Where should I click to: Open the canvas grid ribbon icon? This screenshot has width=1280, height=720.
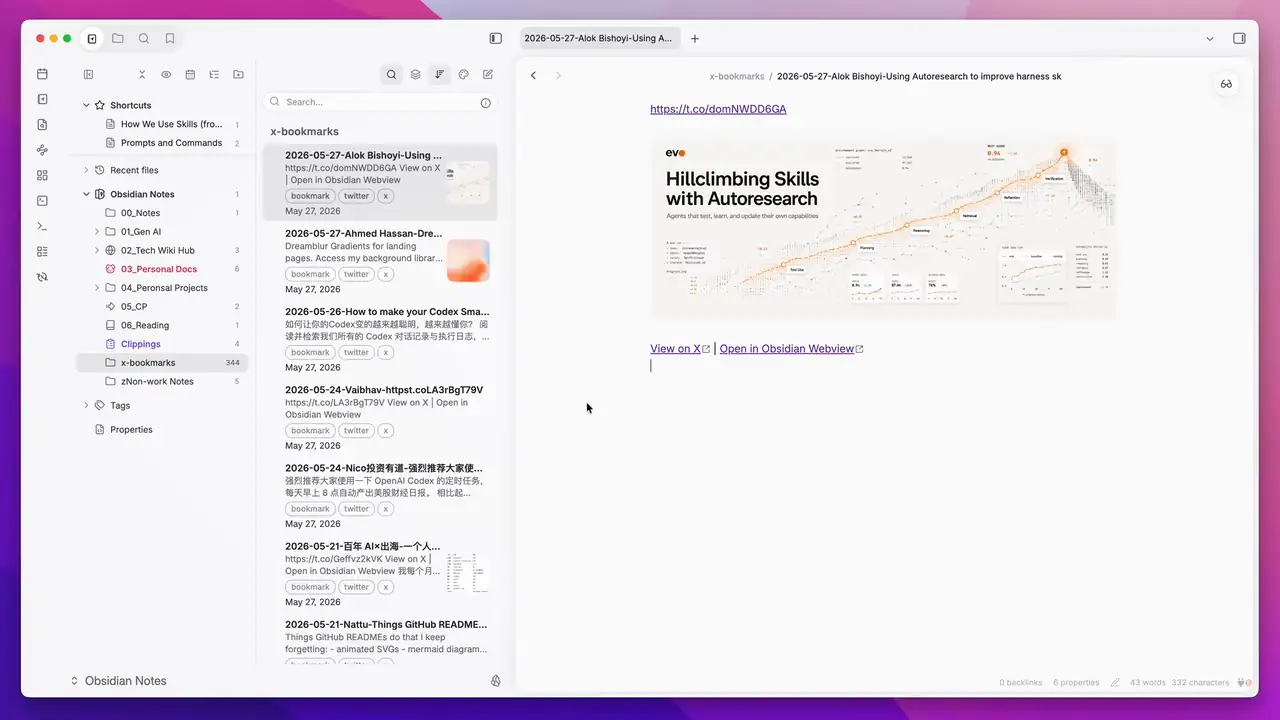(42, 175)
